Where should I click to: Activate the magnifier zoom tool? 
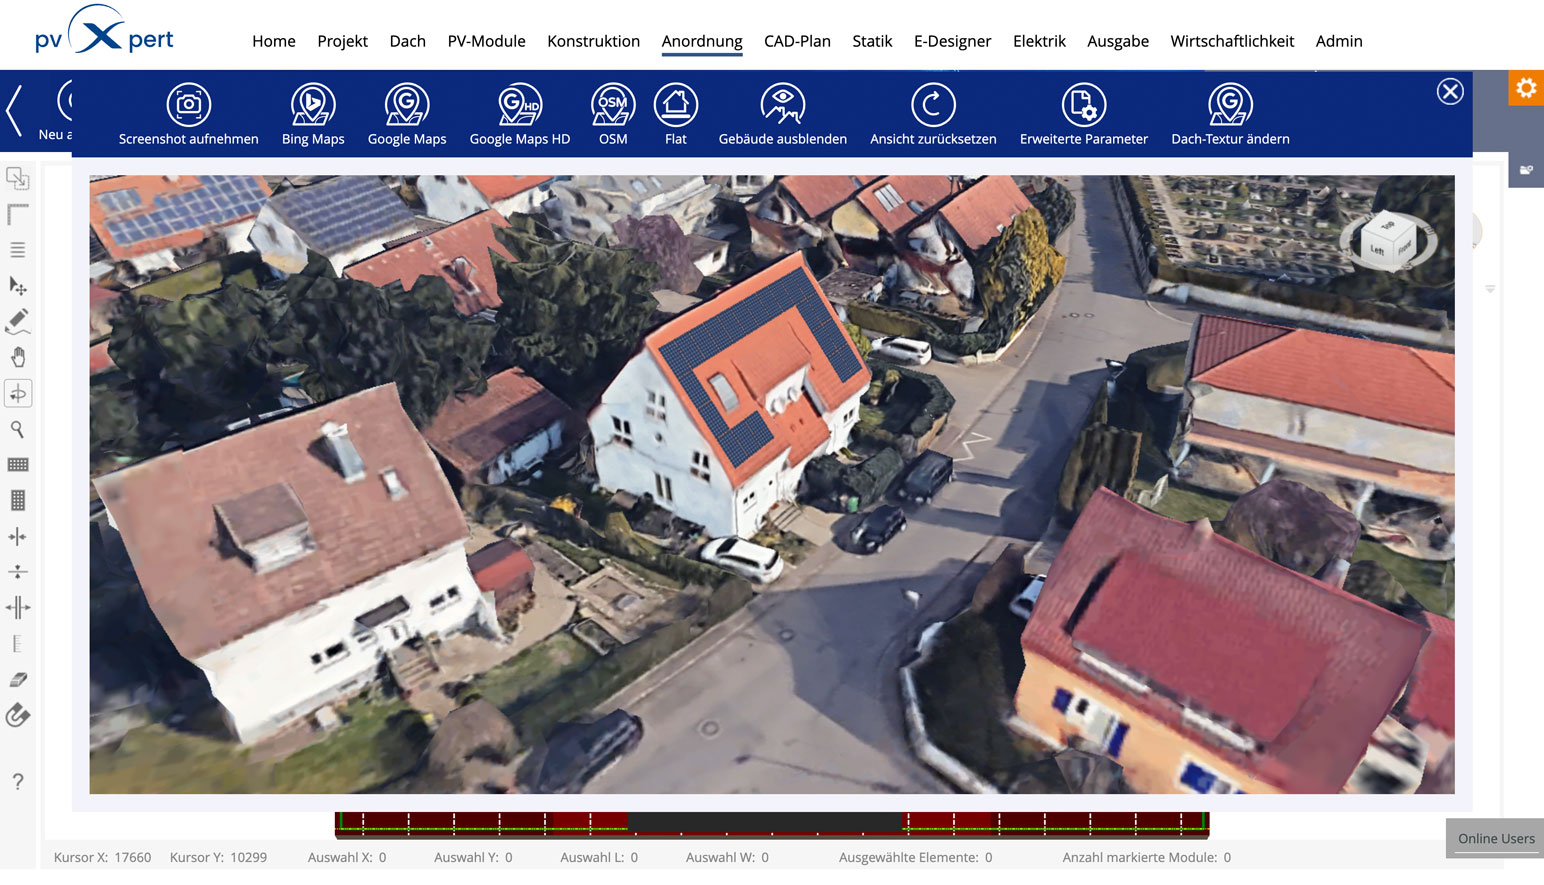pos(18,430)
